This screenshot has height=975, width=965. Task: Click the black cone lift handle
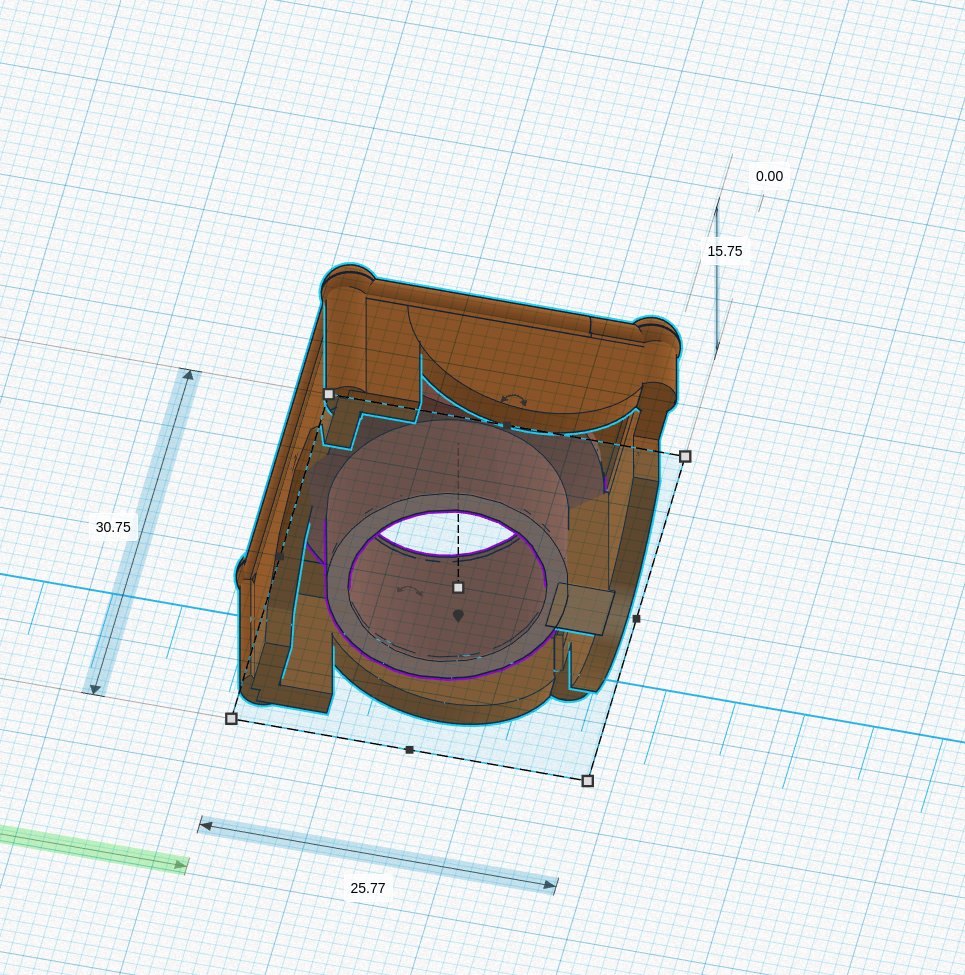tap(458, 616)
